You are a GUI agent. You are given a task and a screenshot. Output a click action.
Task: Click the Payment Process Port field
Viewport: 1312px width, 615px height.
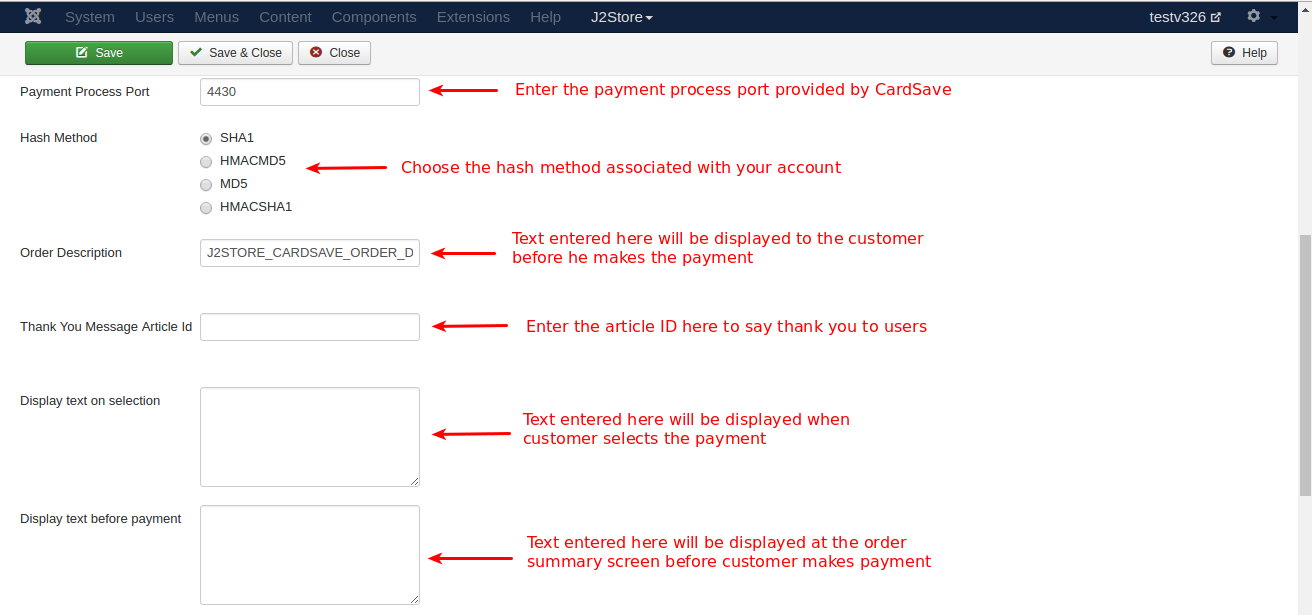[309, 92]
